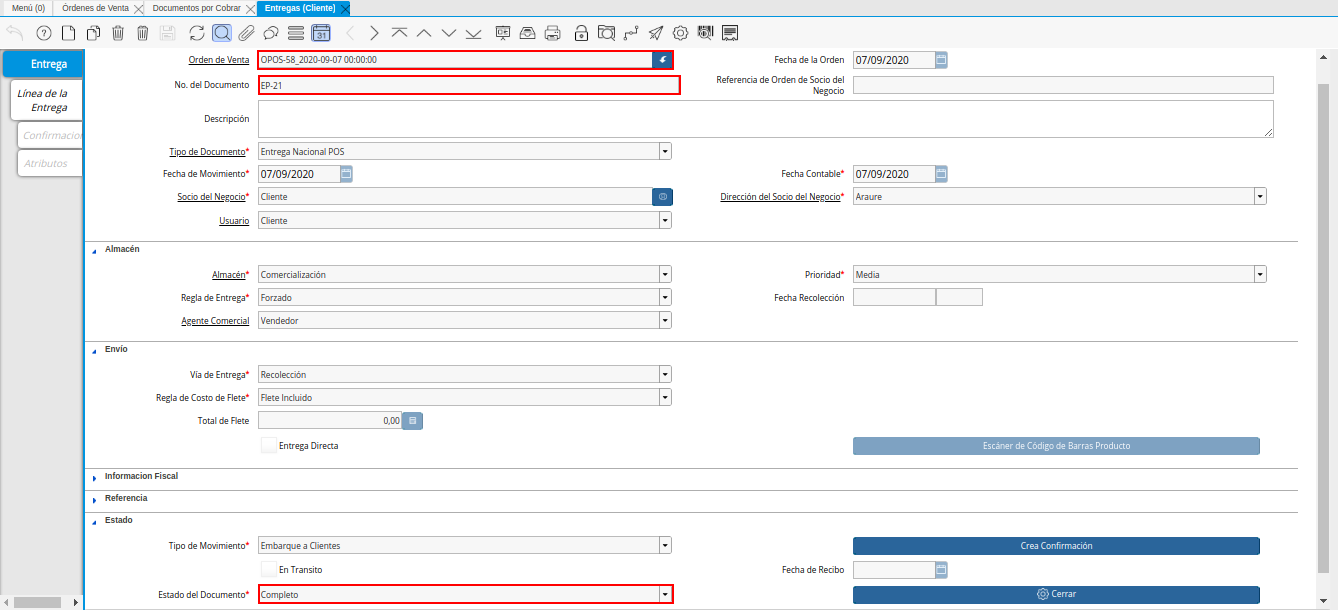Click into the Descripción text field
This screenshot has height=612, width=1338.
[x=765, y=118]
